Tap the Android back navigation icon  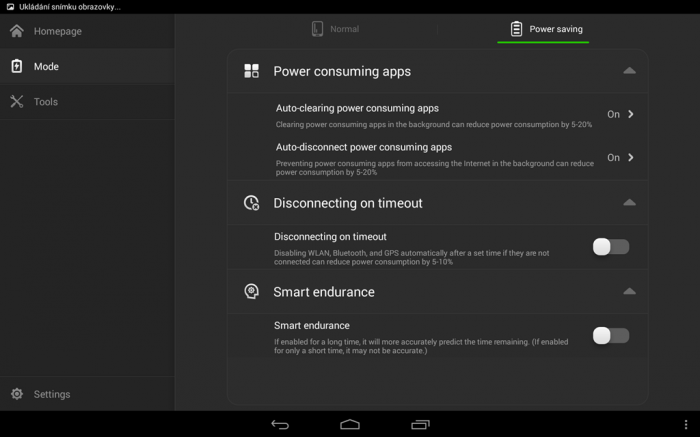280,425
